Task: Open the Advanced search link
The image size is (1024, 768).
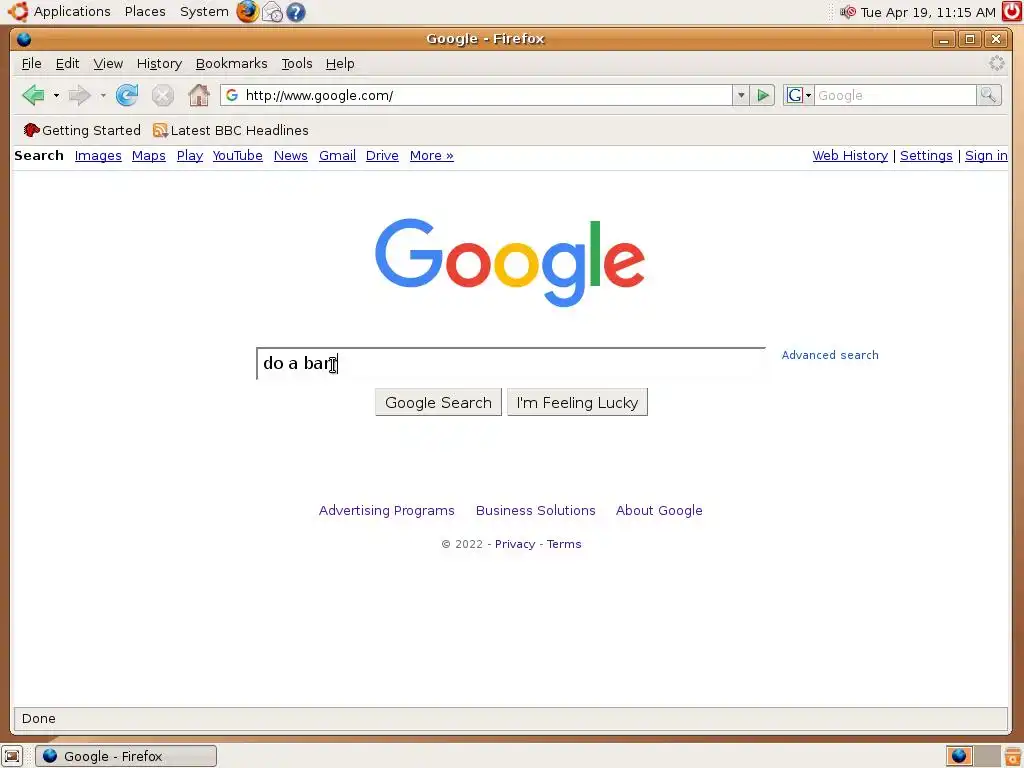Action: point(830,355)
